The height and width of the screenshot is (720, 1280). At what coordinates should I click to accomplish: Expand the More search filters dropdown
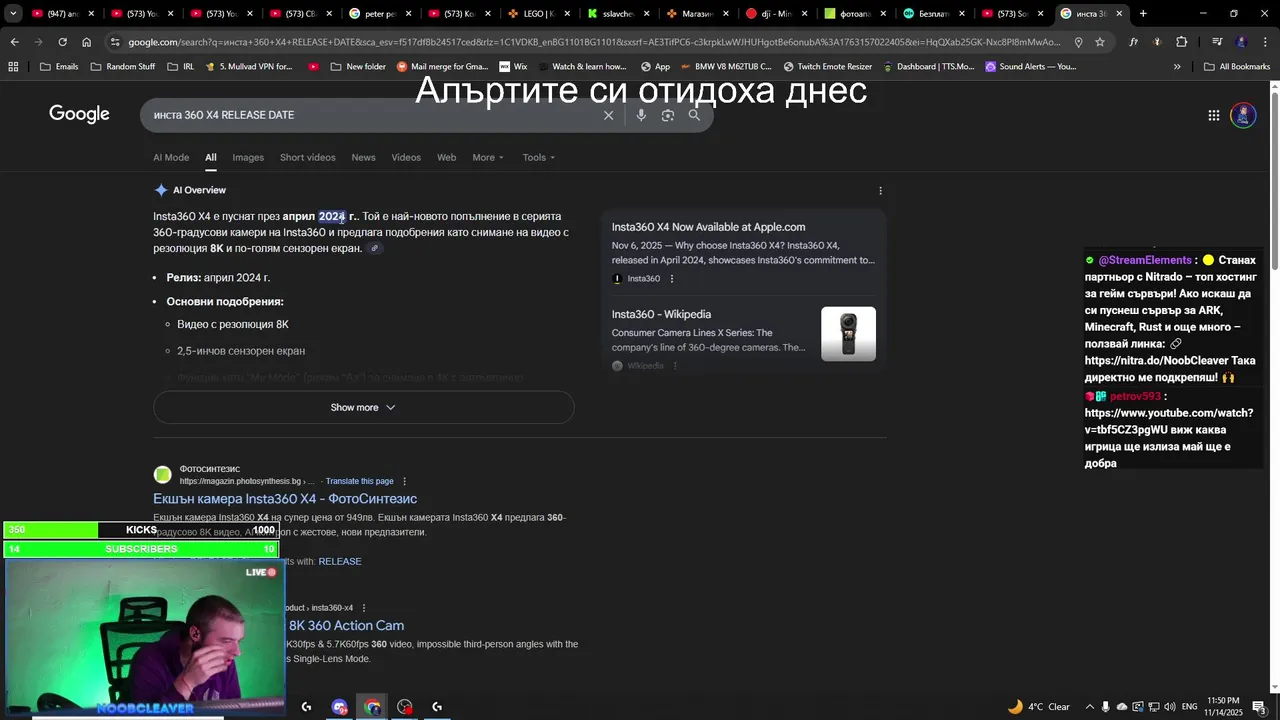(x=488, y=157)
